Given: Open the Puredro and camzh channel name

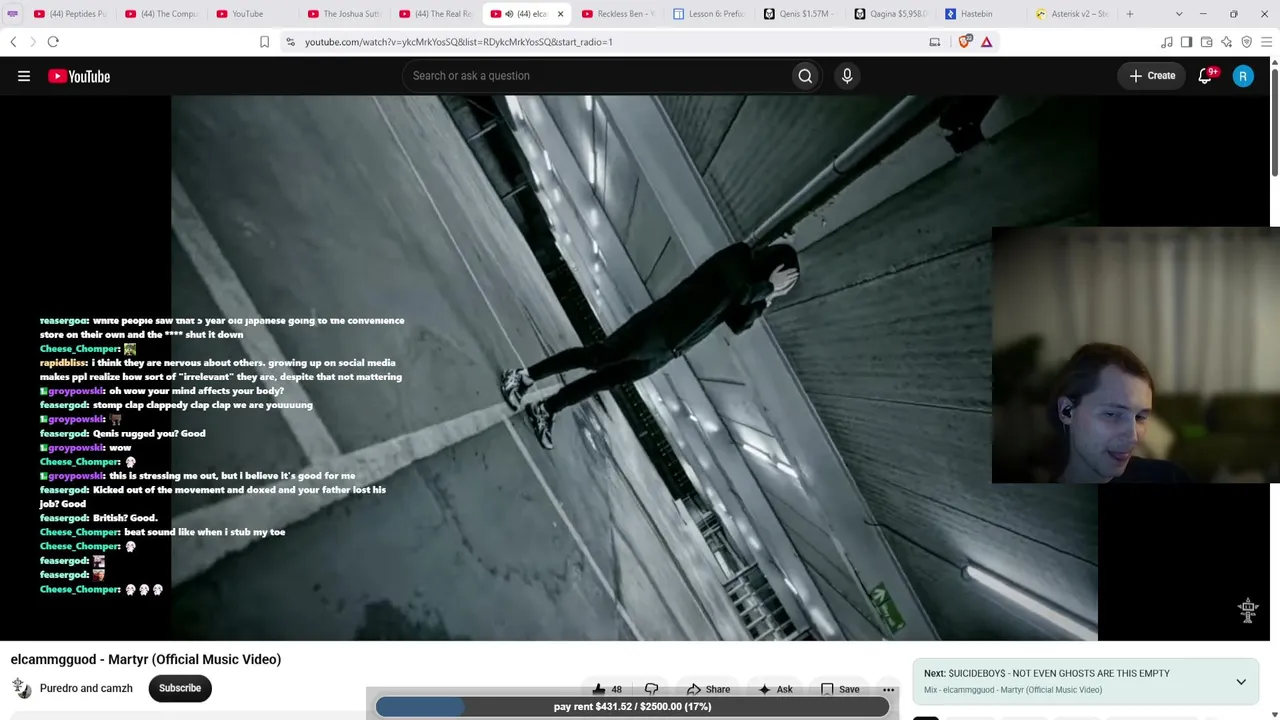Looking at the screenshot, I should (86, 688).
